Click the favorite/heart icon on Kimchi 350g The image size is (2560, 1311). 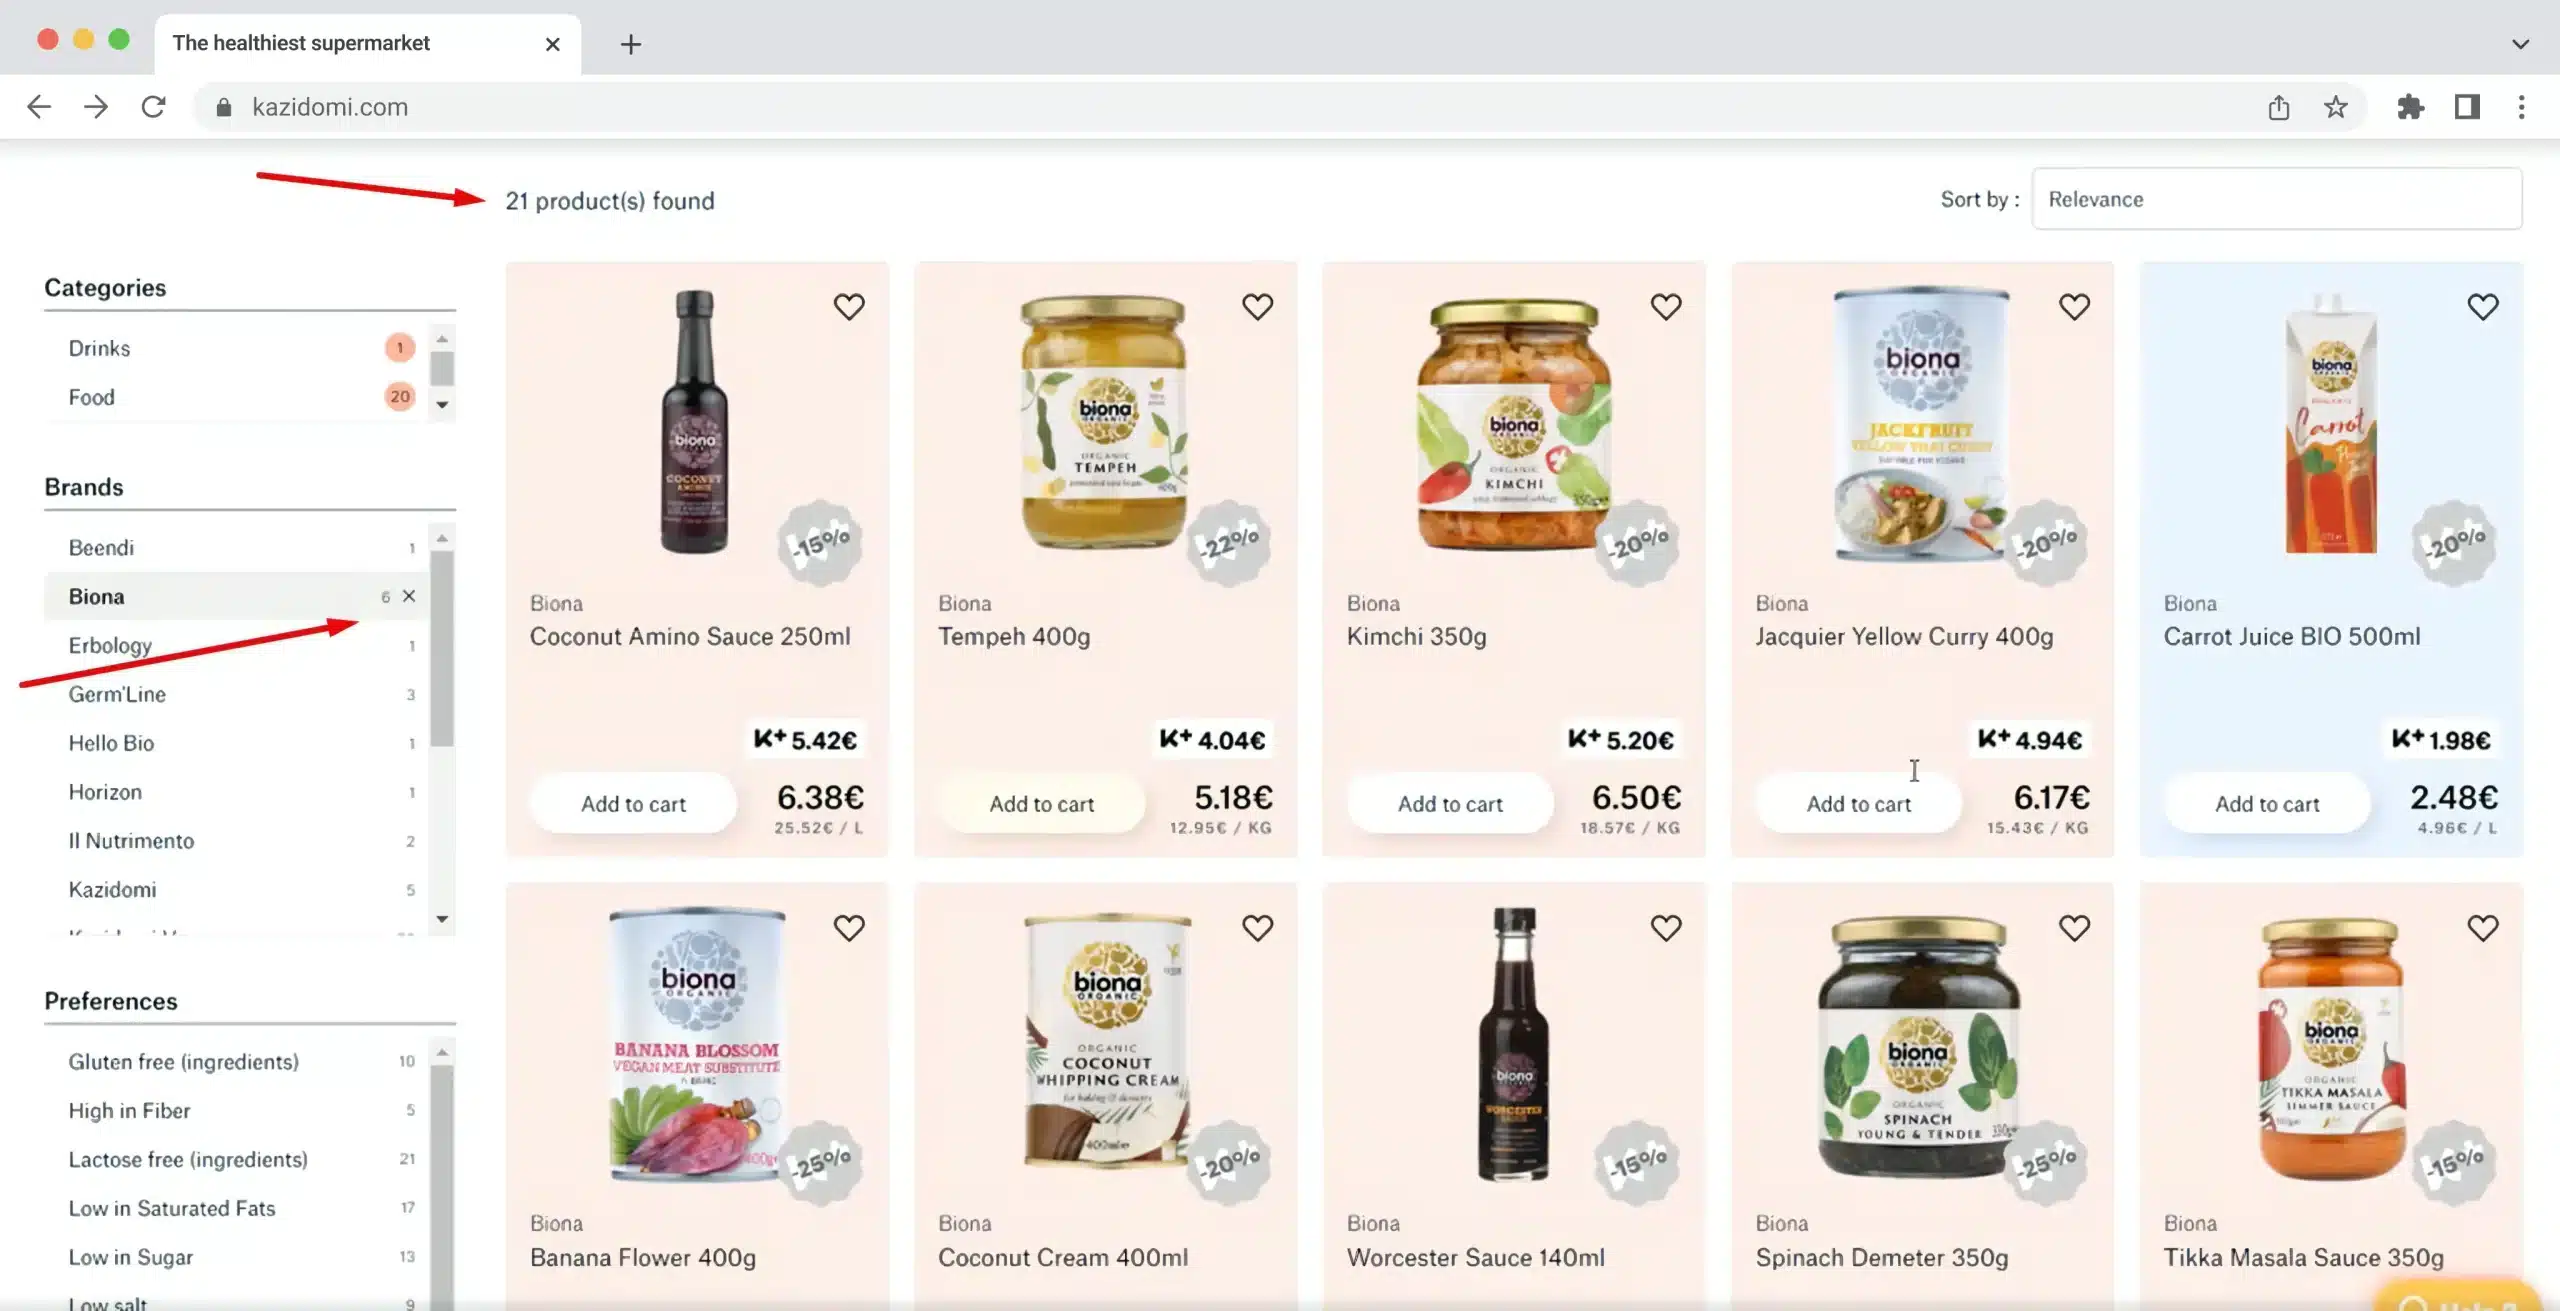click(1665, 308)
